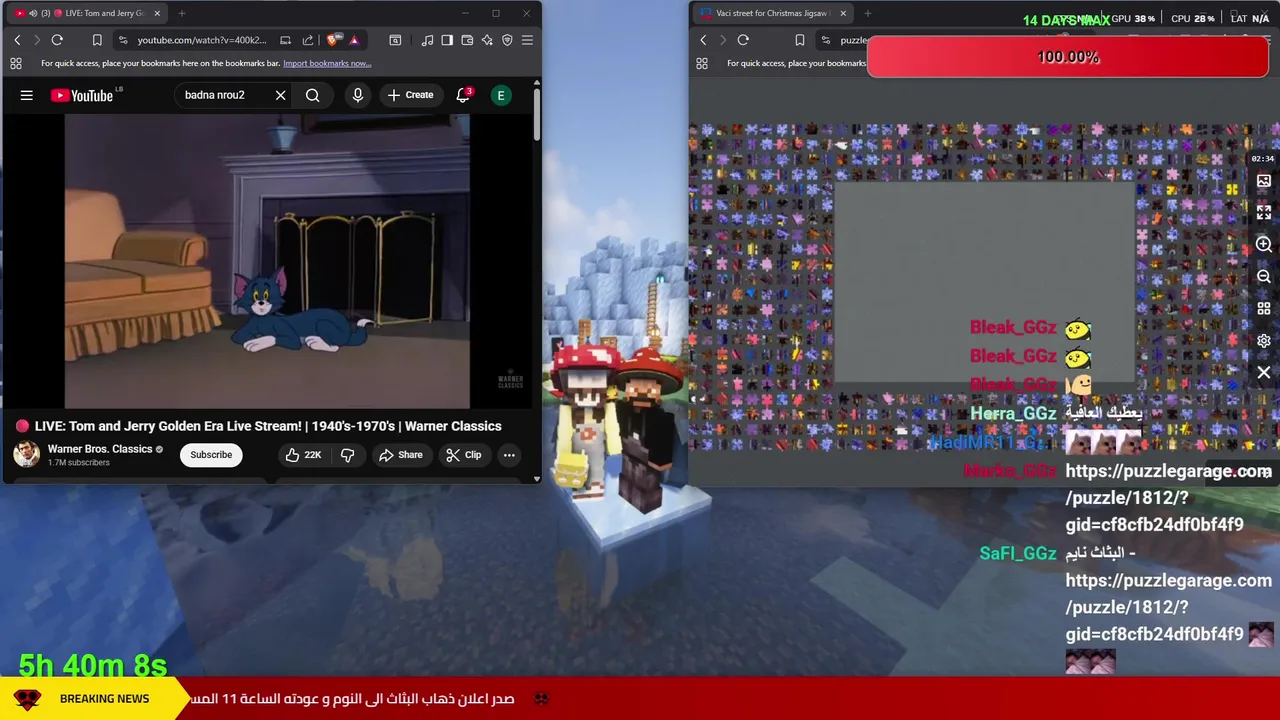The height and width of the screenshot is (720, 1280).
Task: Click the install/cast icon in YouTube address bar
Action: click(x=285, y=40)
